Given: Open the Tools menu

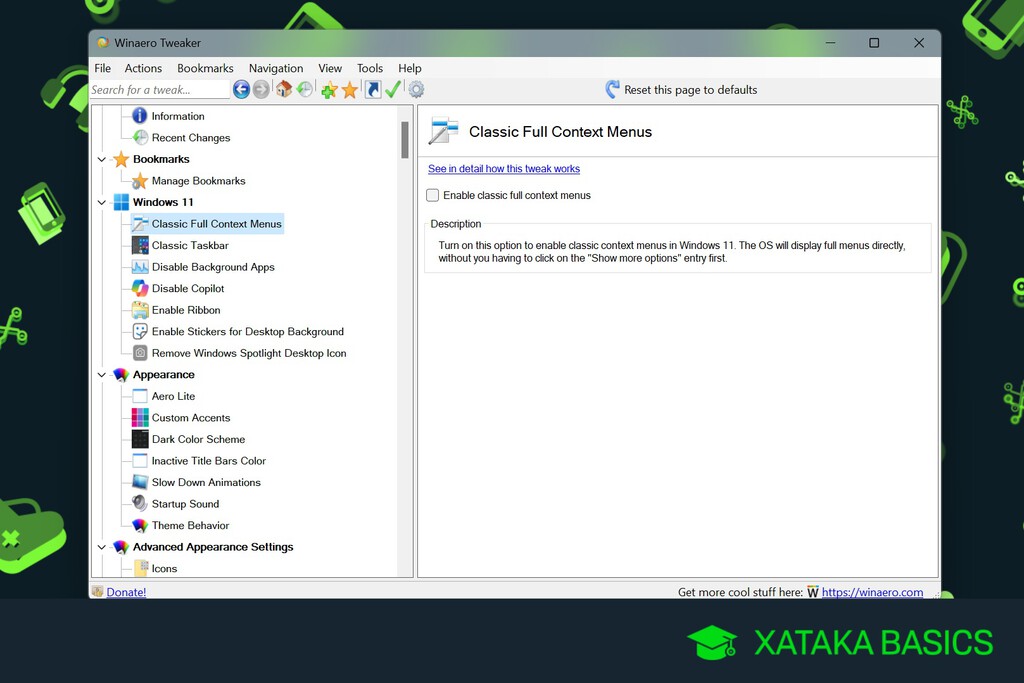Looking at the screenshot, I should (370, 68).
